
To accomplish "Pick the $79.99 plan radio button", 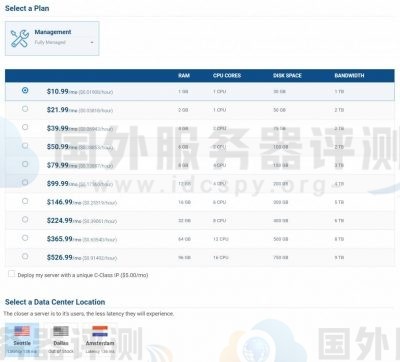I will coord(25,164).
